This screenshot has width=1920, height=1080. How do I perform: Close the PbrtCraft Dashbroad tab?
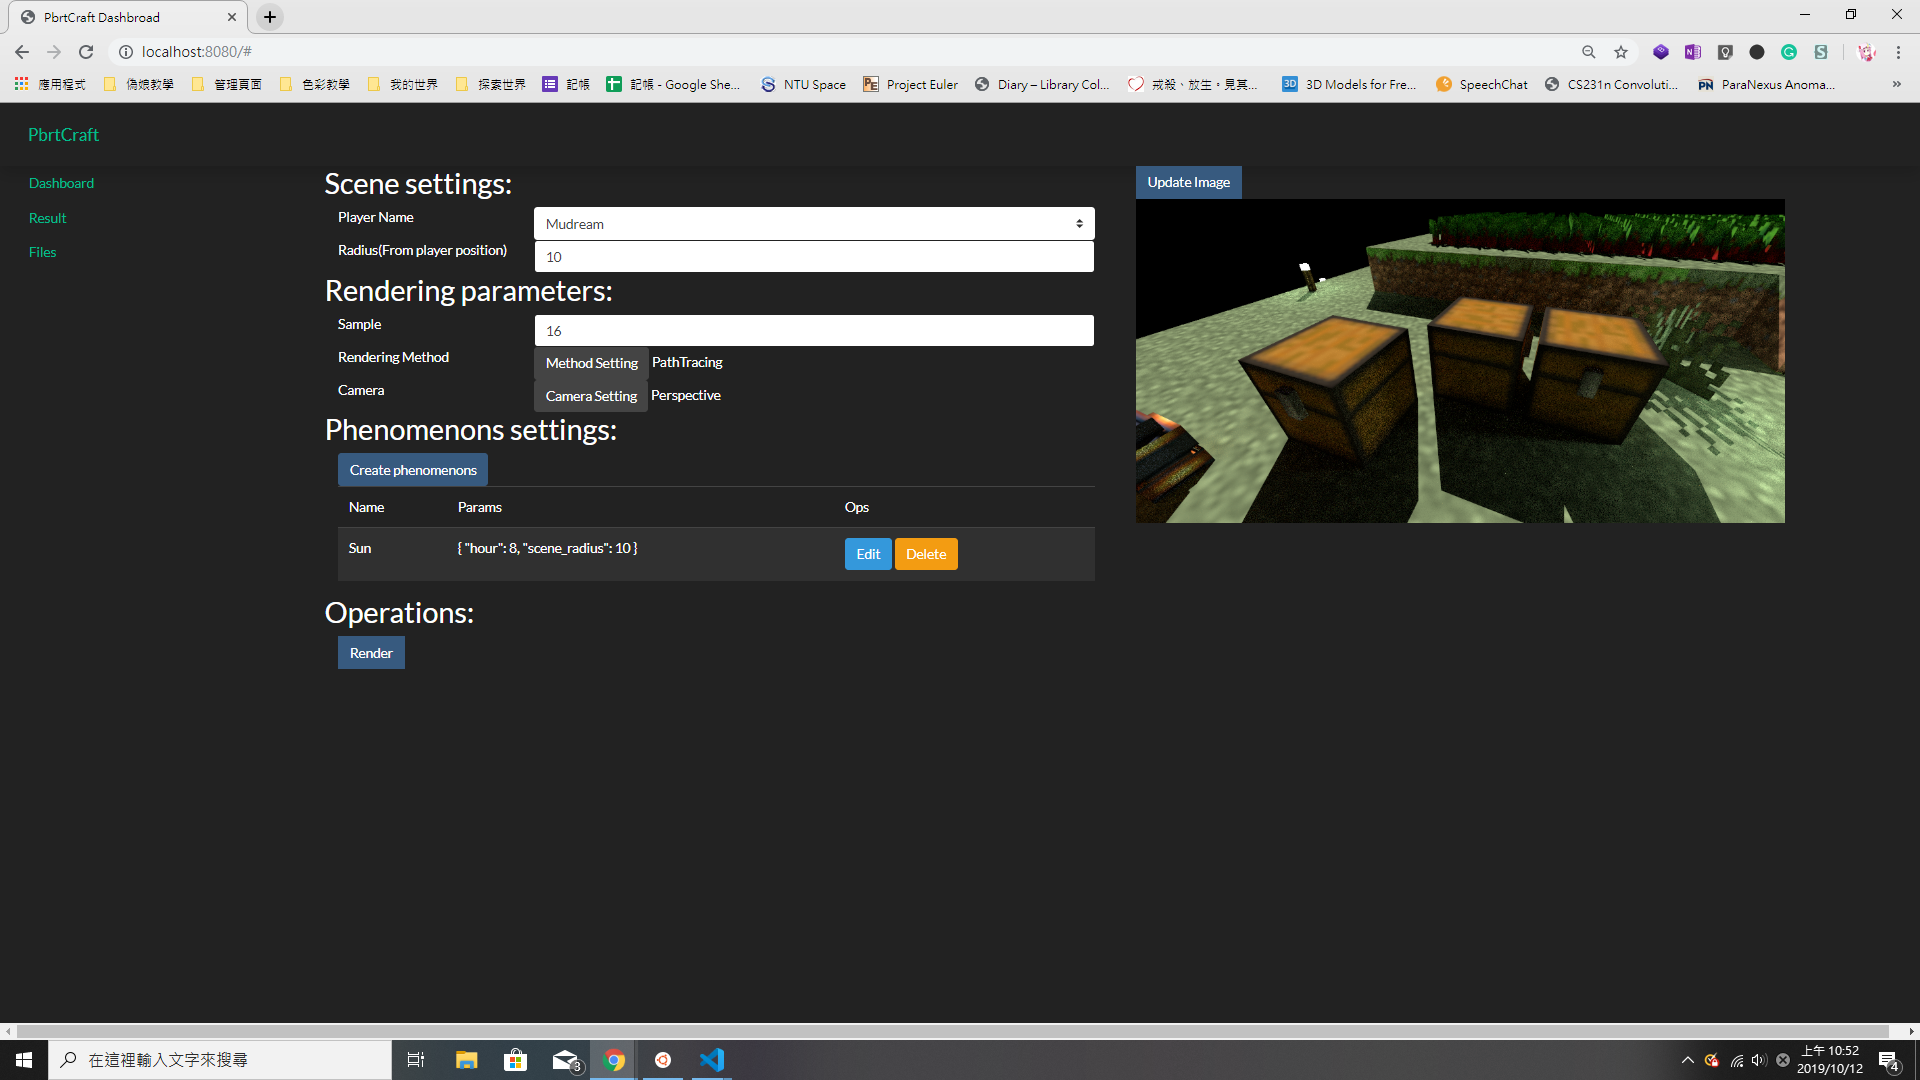(x=231, y=17)
